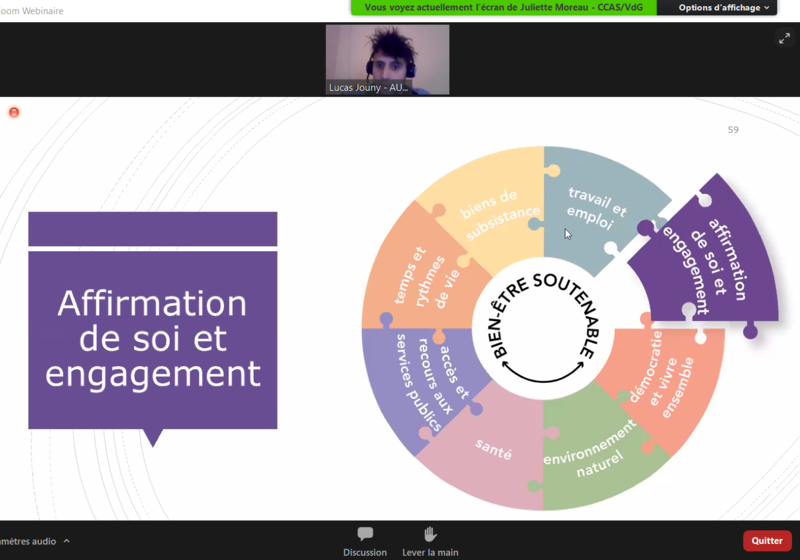Click the 'environnement naturel' green segment

[x=592, y=451]
